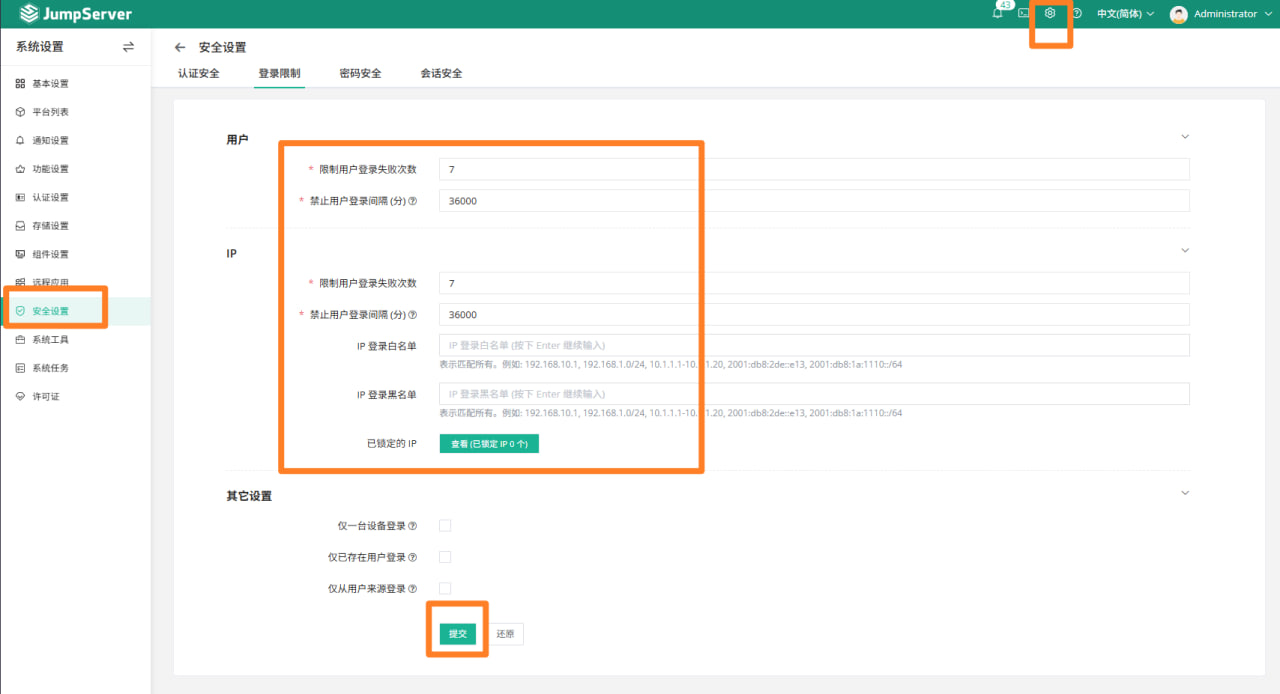Click the 提交 submit button
The width and height of the screenshot is (1280, 694).
coord(458,634)
